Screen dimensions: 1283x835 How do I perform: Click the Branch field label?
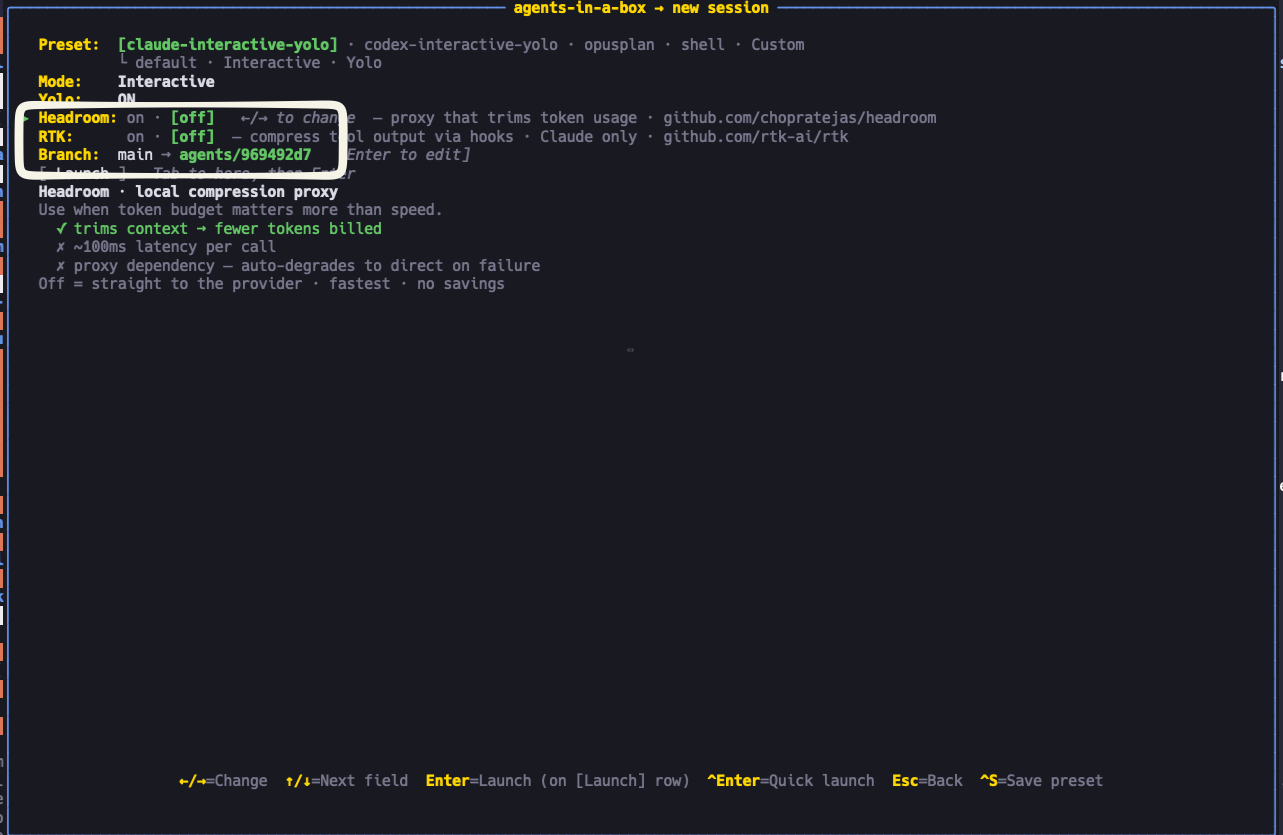click(69, 155)
